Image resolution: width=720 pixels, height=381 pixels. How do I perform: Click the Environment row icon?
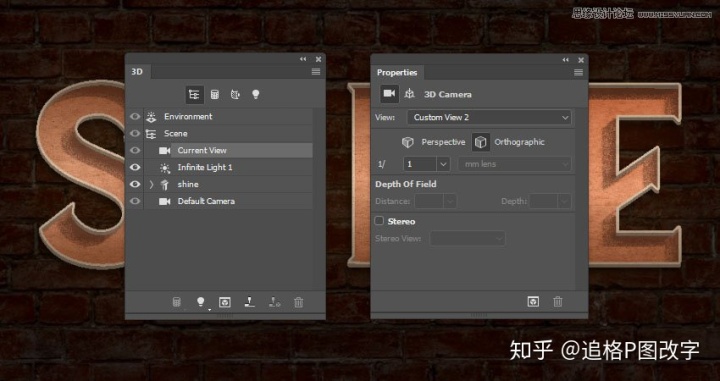tap(151, 117)
